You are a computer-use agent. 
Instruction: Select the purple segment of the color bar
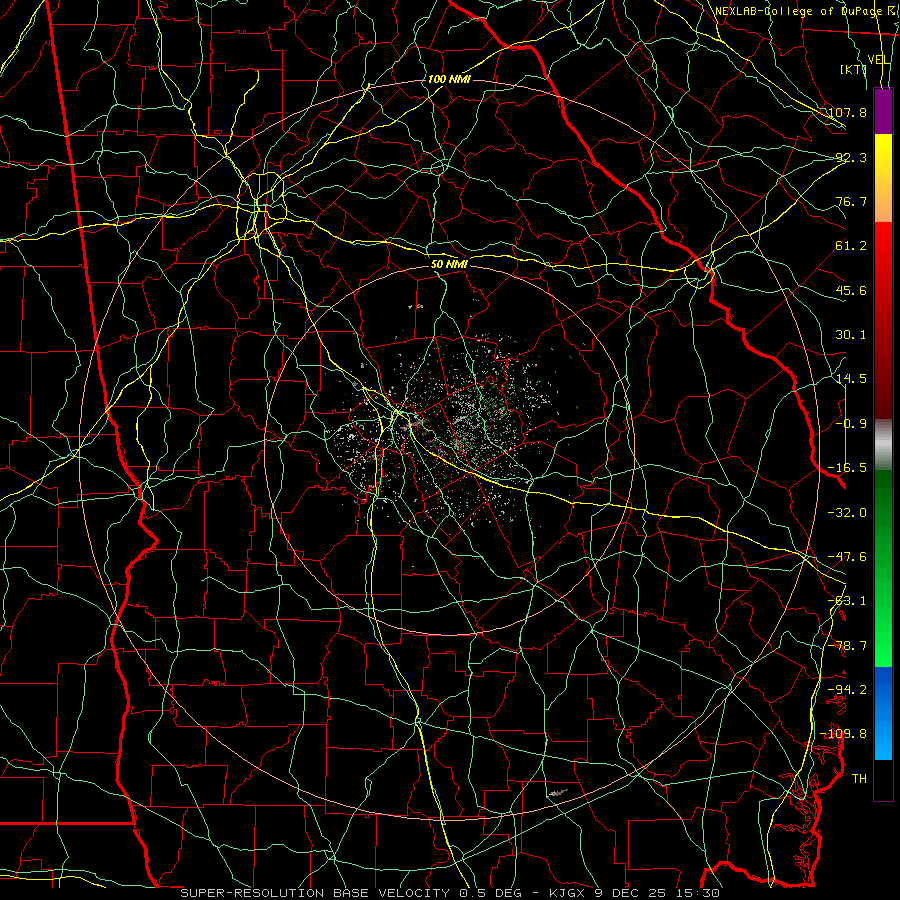pos(883,112)
